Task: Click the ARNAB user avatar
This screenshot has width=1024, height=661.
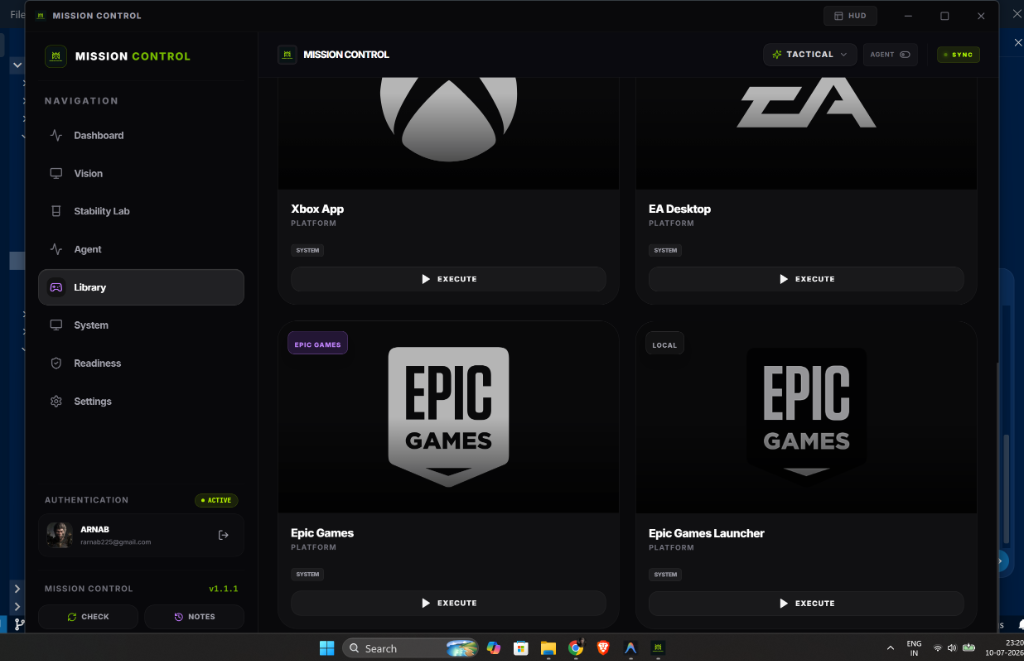Action: pyautogui.click(x=59, y=535)
